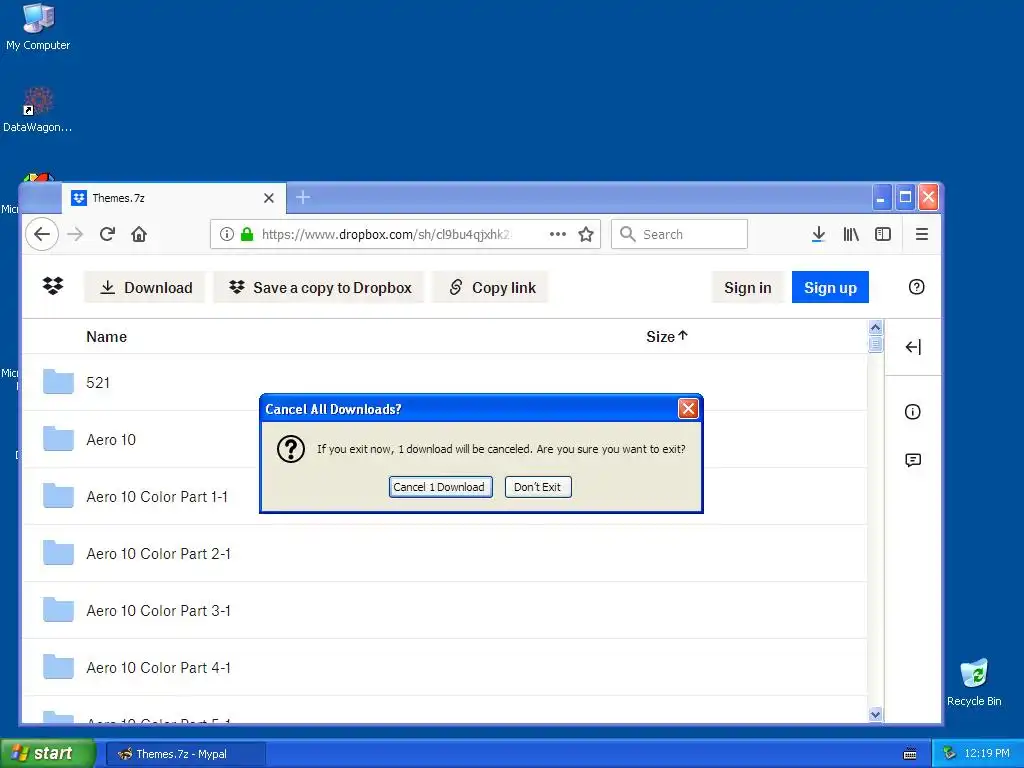Minimize the Mypal browser window

[x=882, y=197]
